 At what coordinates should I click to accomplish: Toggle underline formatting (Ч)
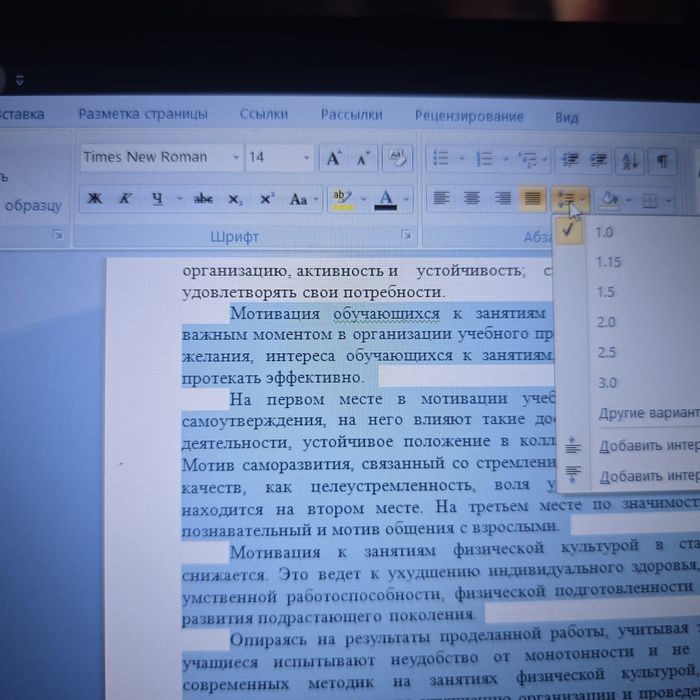click(157, 198)
